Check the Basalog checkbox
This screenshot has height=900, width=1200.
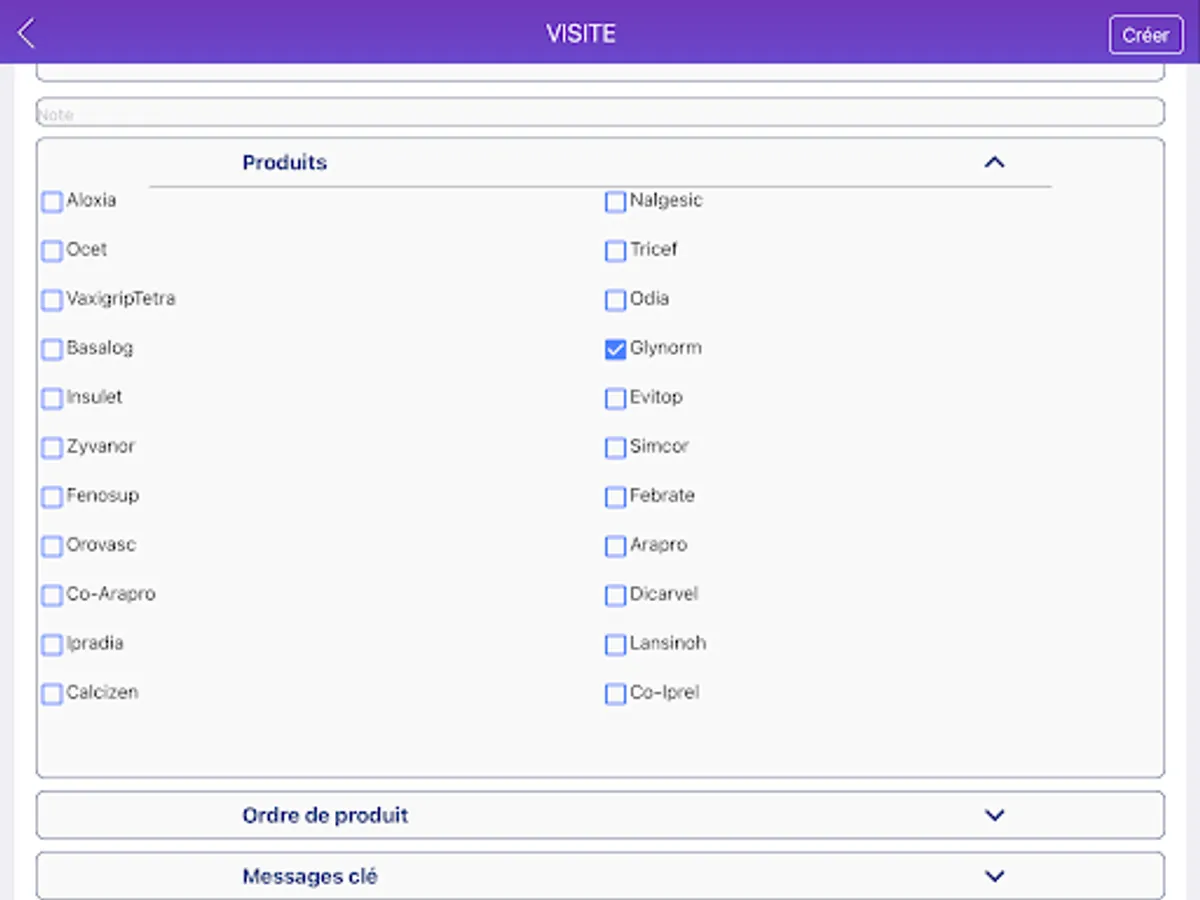[52, 349]
